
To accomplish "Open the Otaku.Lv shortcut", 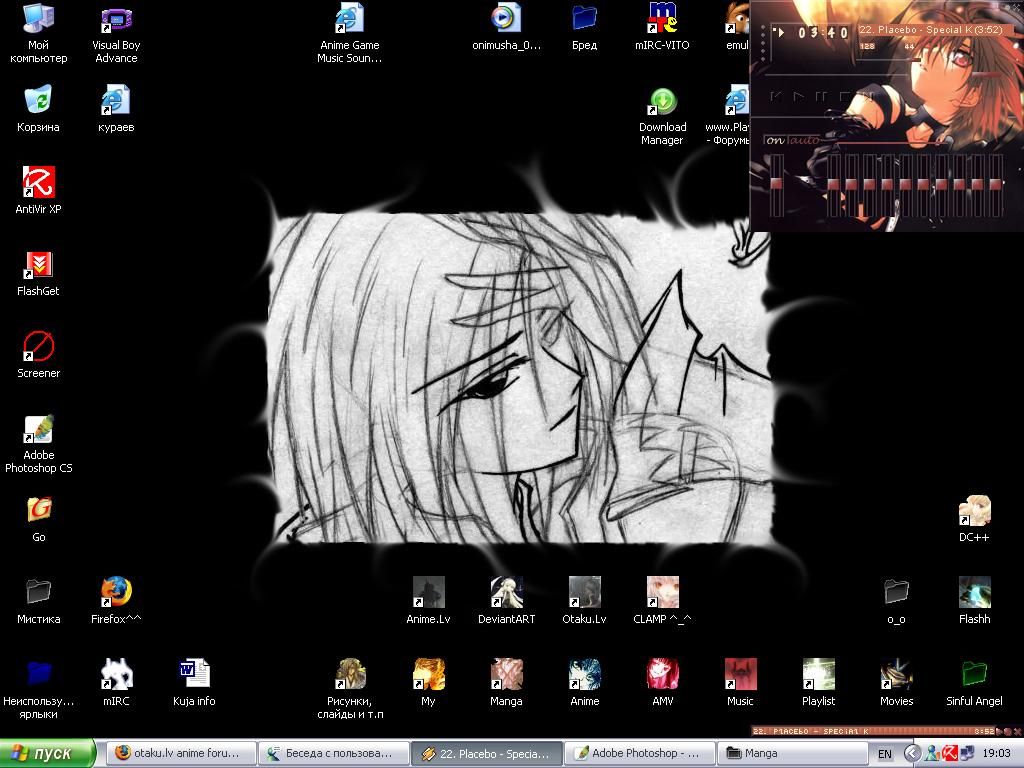I will 584,601.
